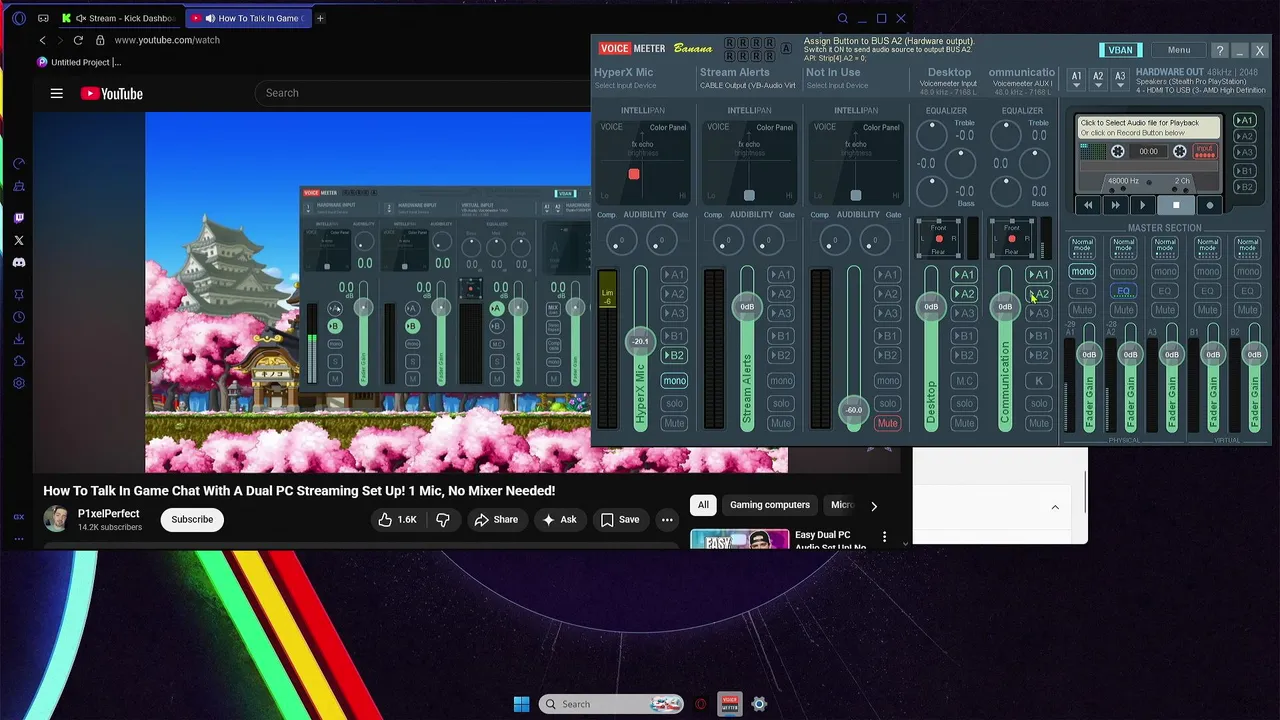Open Voicemeeter from the taskbar
The image size is (1280, 720).
tap(730, 704)
